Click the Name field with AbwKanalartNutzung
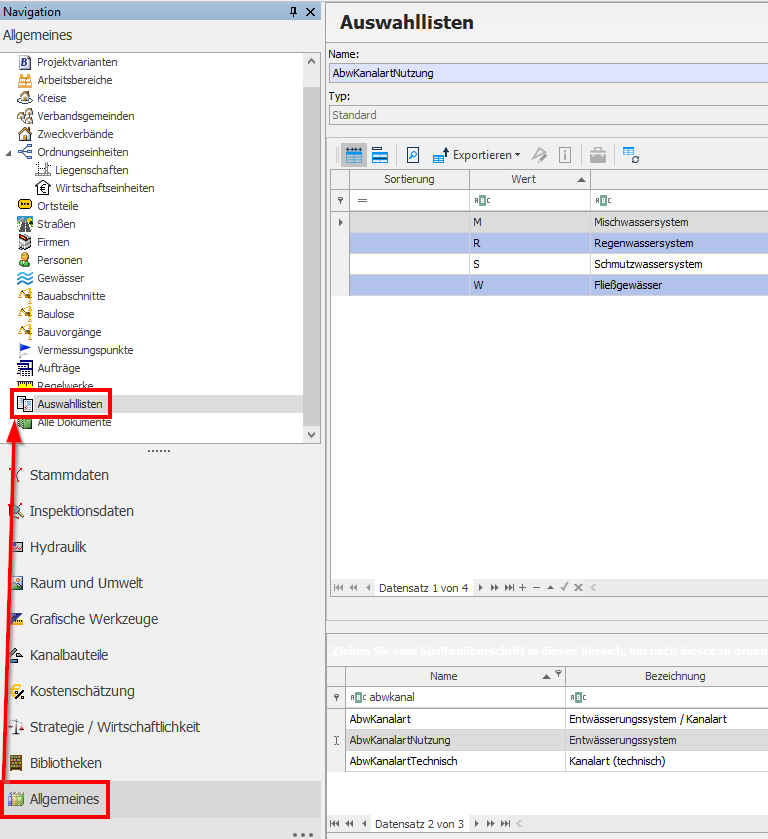 (x=545, y=73)
